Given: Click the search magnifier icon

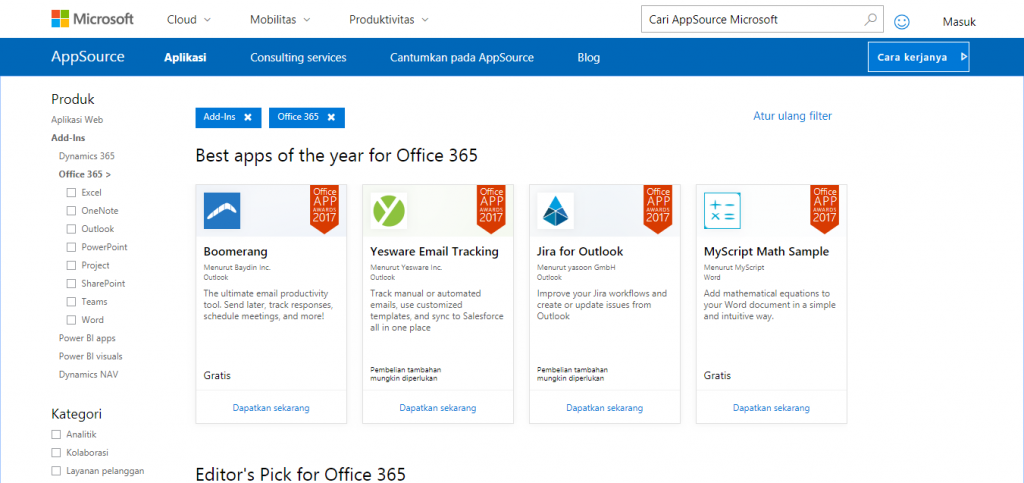Looking at the screenshot, I should (871, 19).
